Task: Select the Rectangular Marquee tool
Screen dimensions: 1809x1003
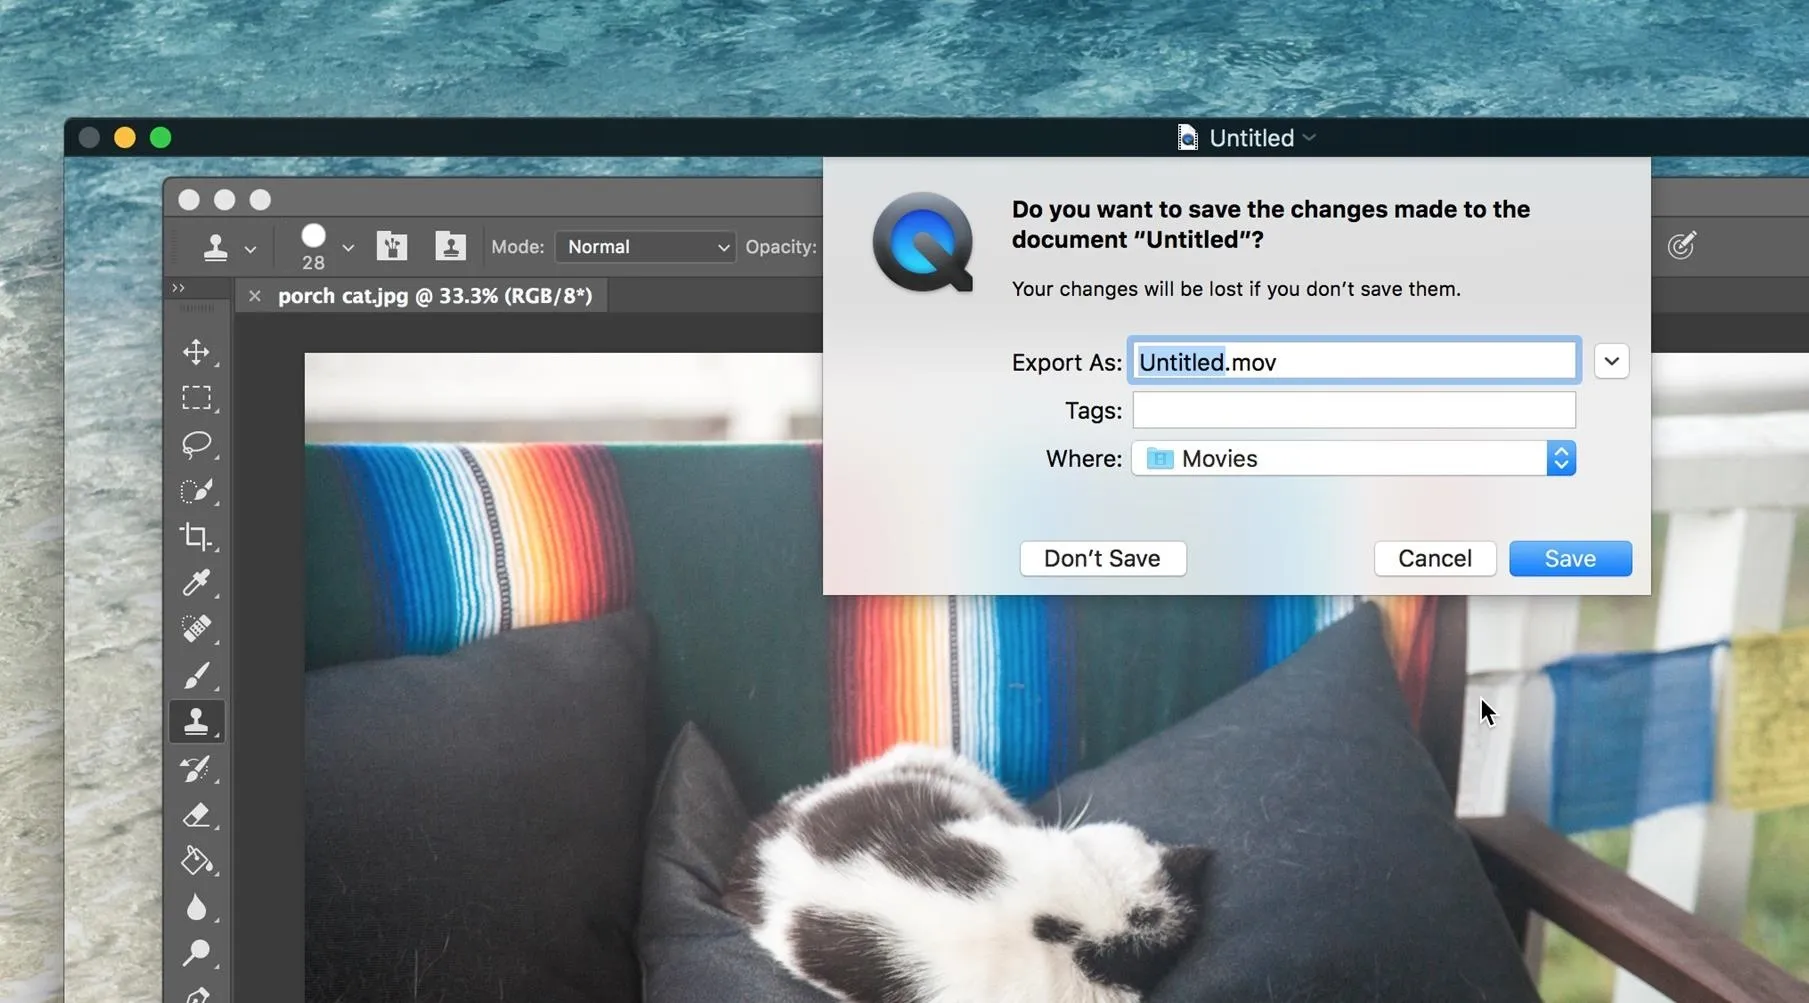Action: [x=196, y=398]
